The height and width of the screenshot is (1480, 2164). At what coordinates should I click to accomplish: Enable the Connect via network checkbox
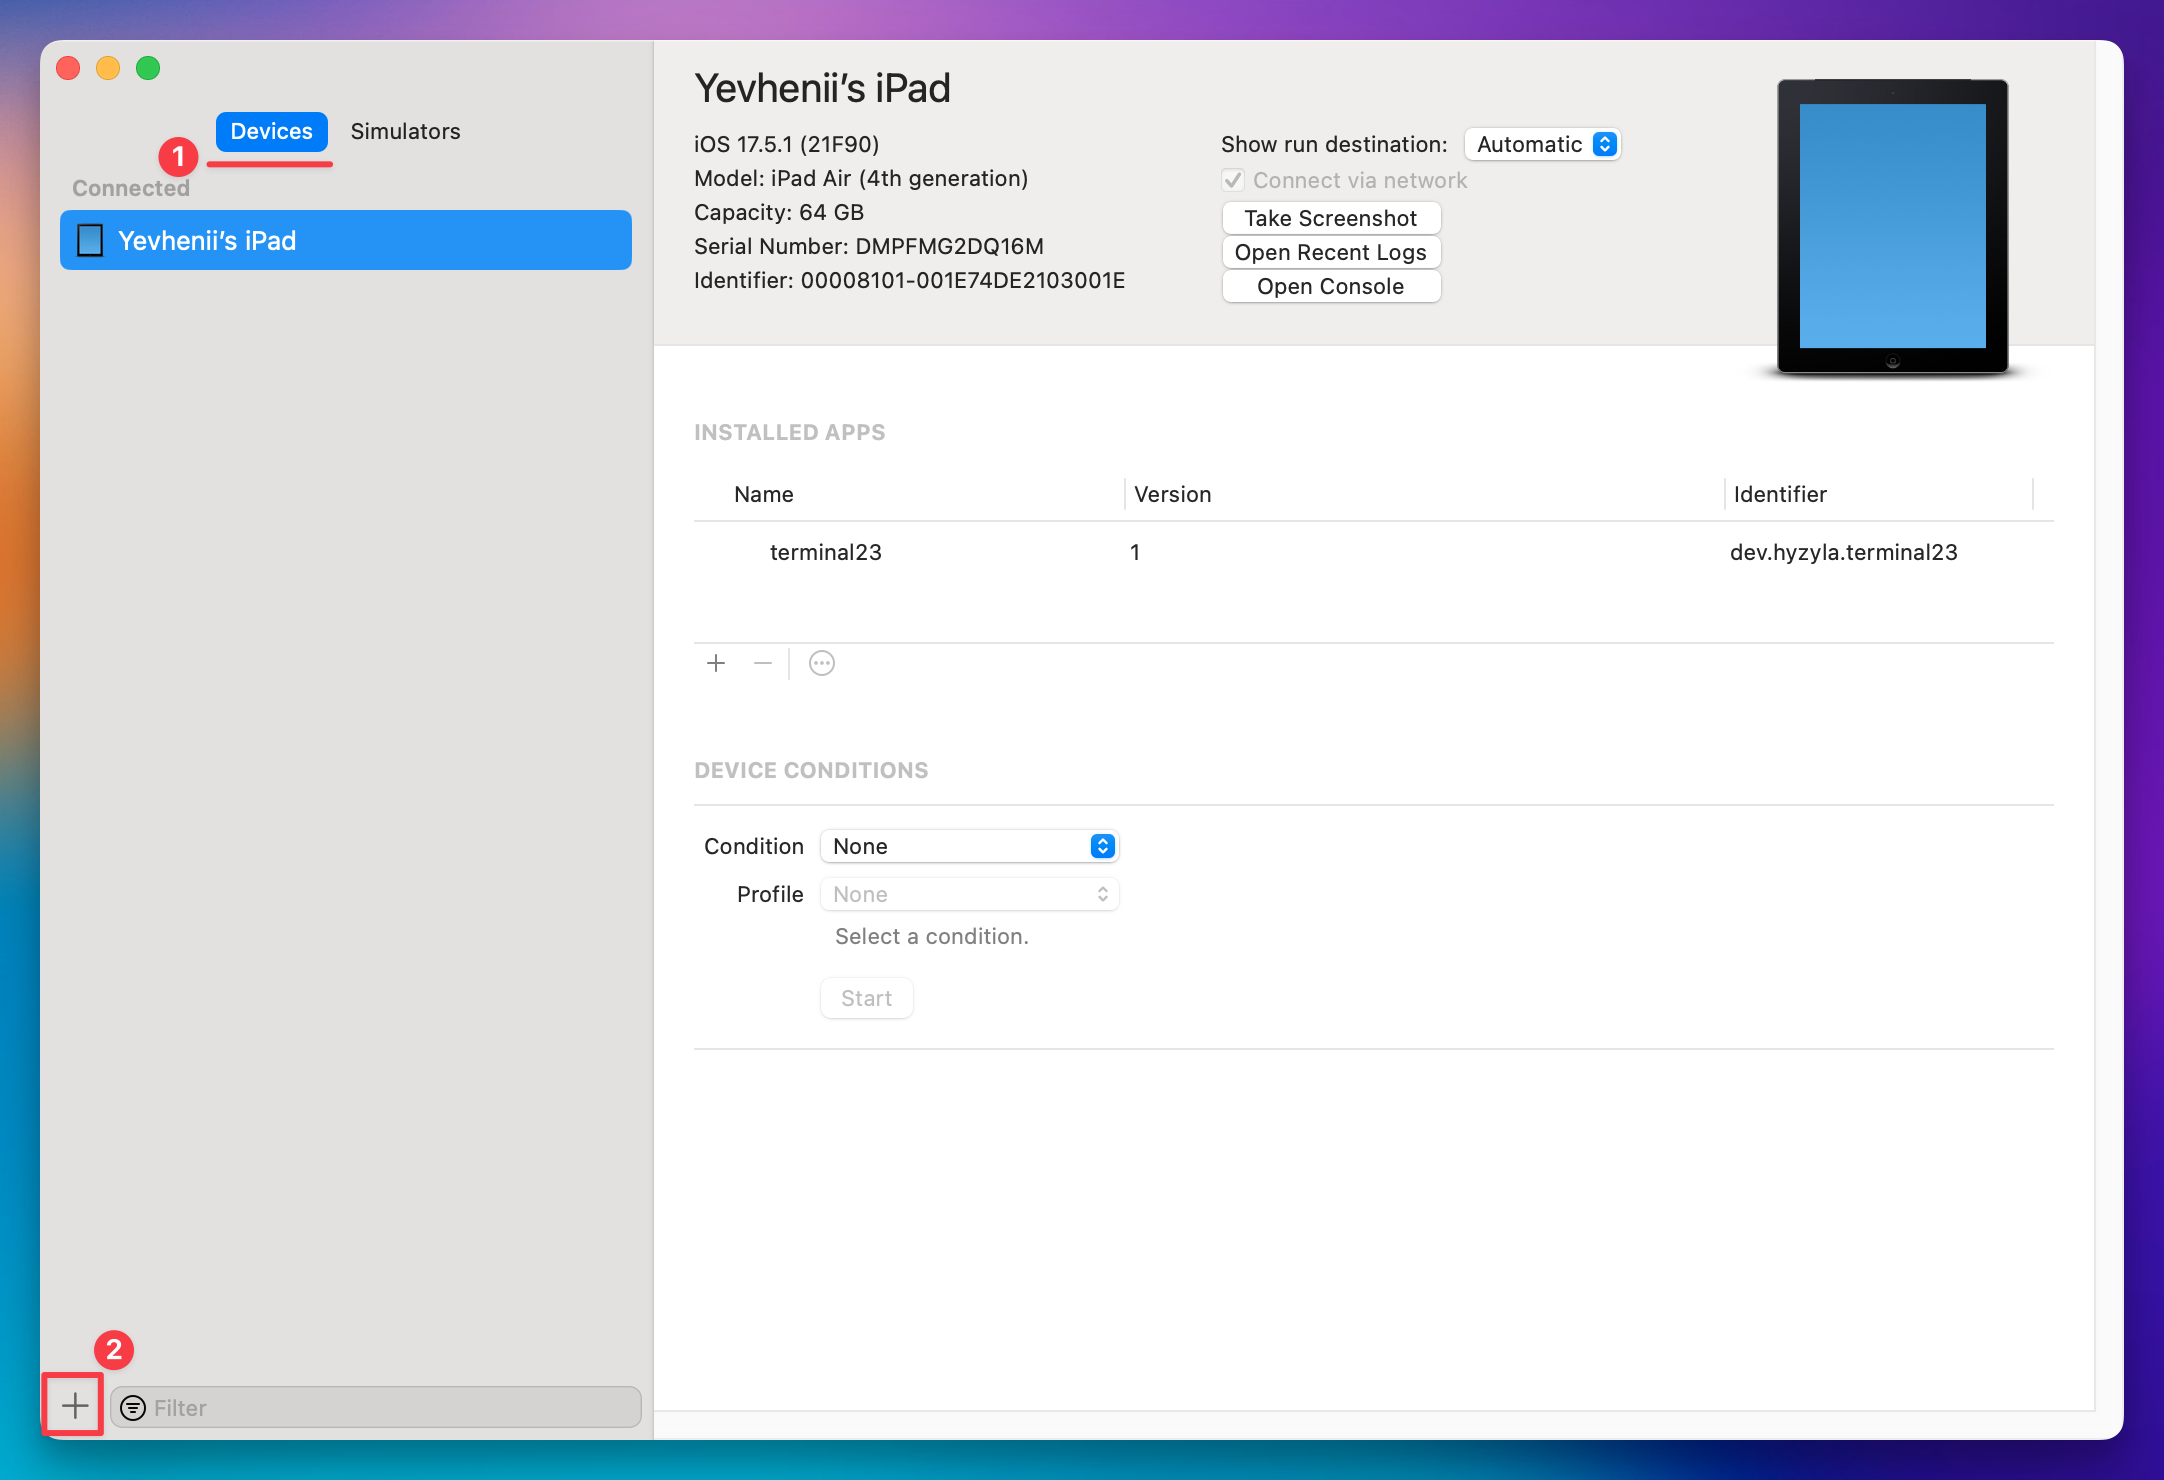click(1232, 180)
